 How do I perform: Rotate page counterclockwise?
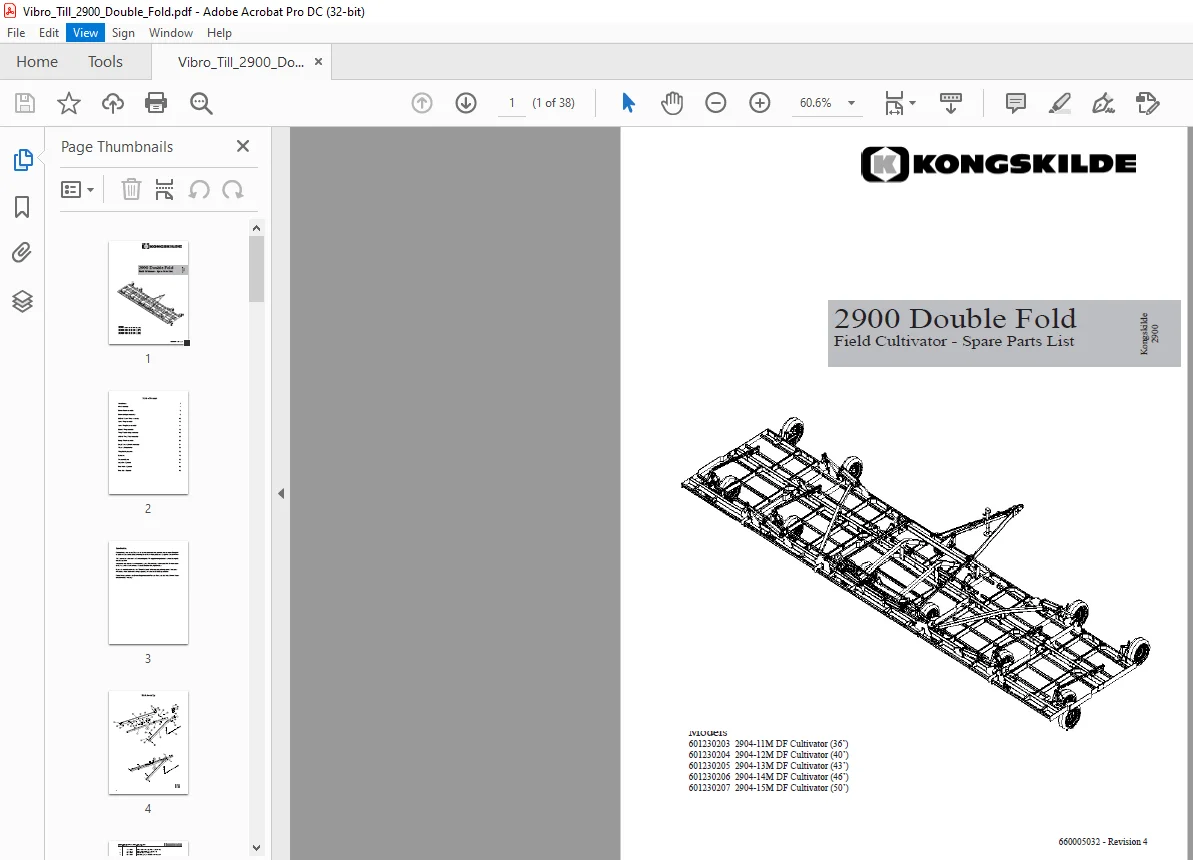(x=199, y=190)
